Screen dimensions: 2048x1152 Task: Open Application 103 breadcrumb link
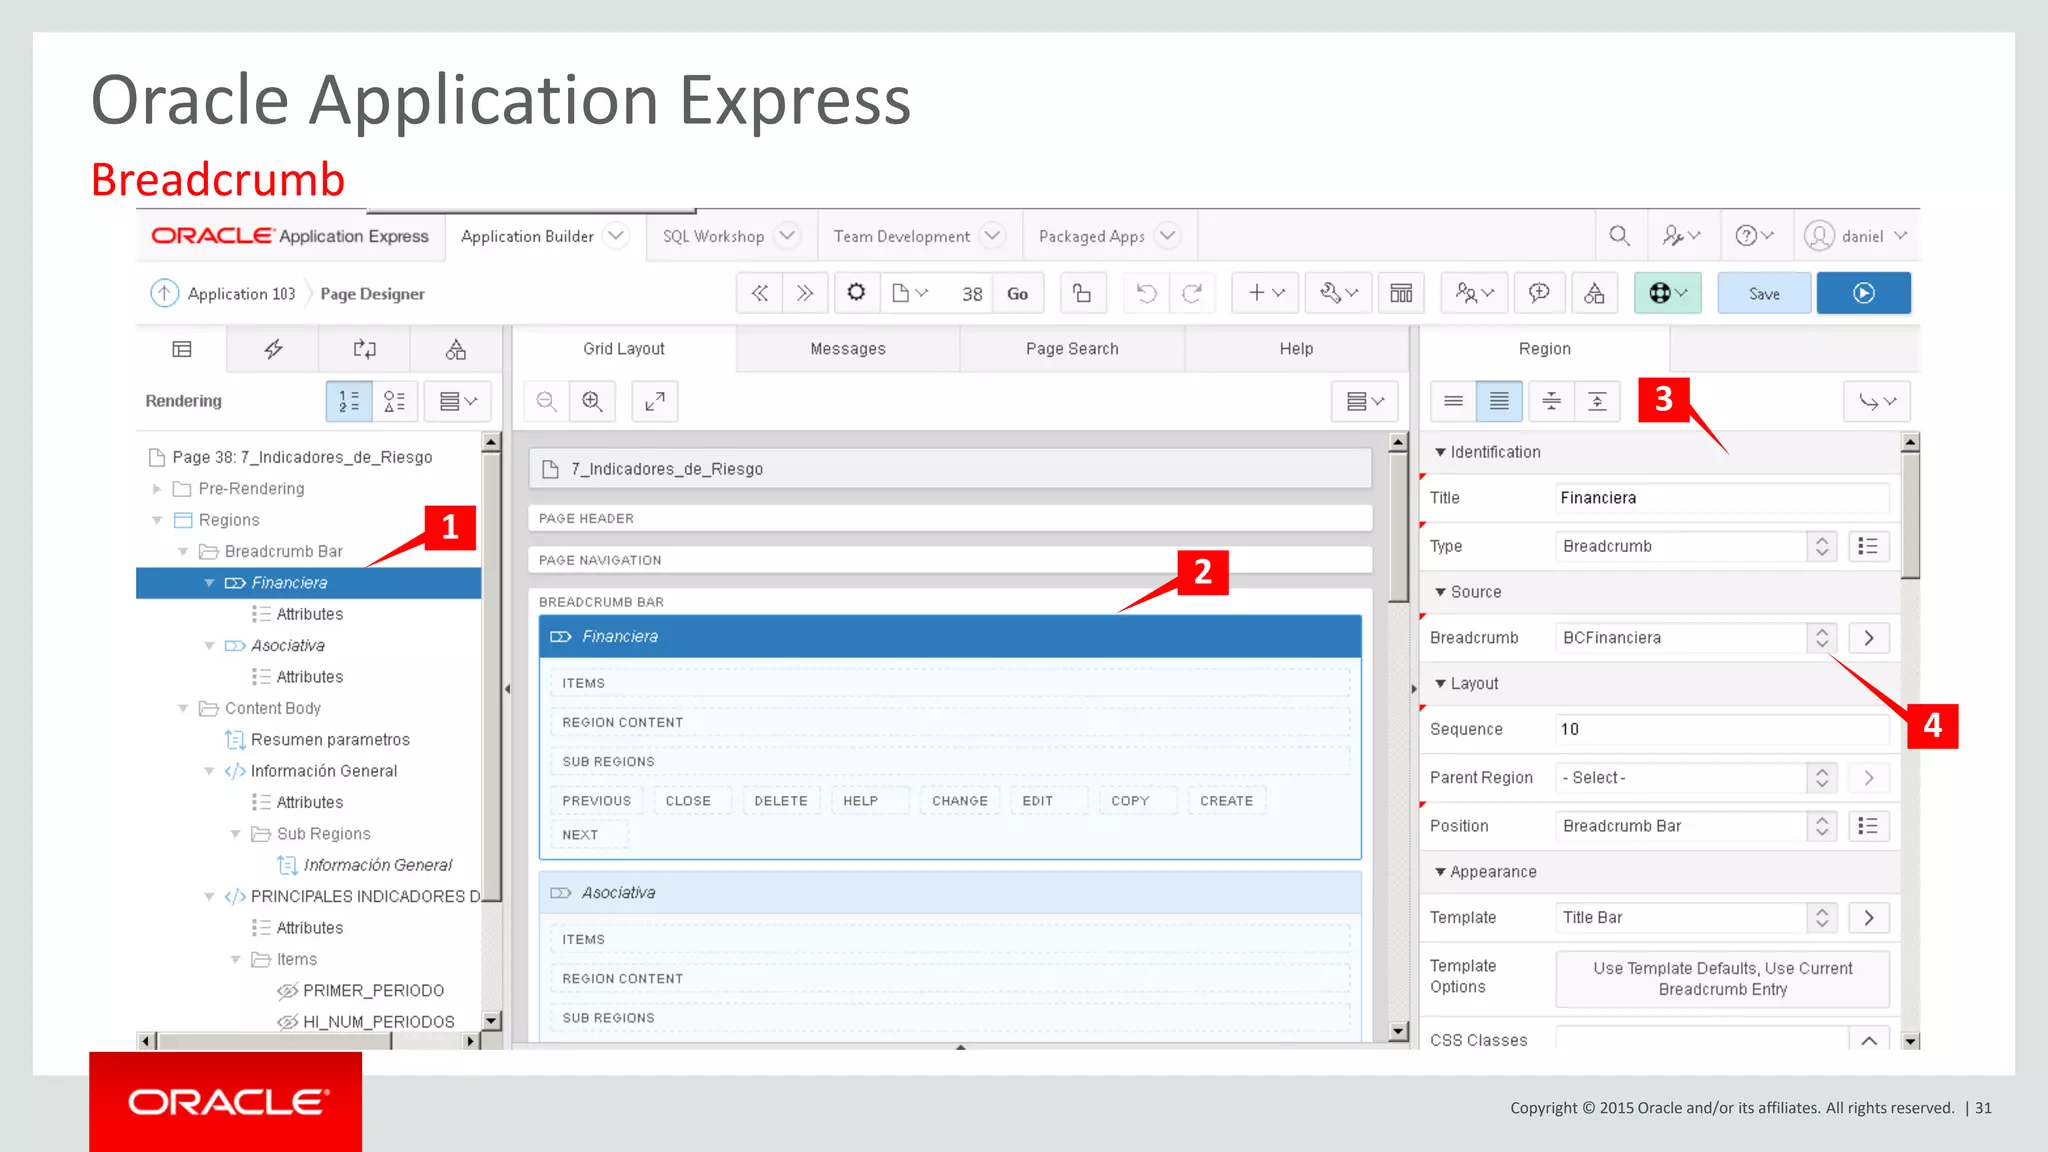pos(241,294)
